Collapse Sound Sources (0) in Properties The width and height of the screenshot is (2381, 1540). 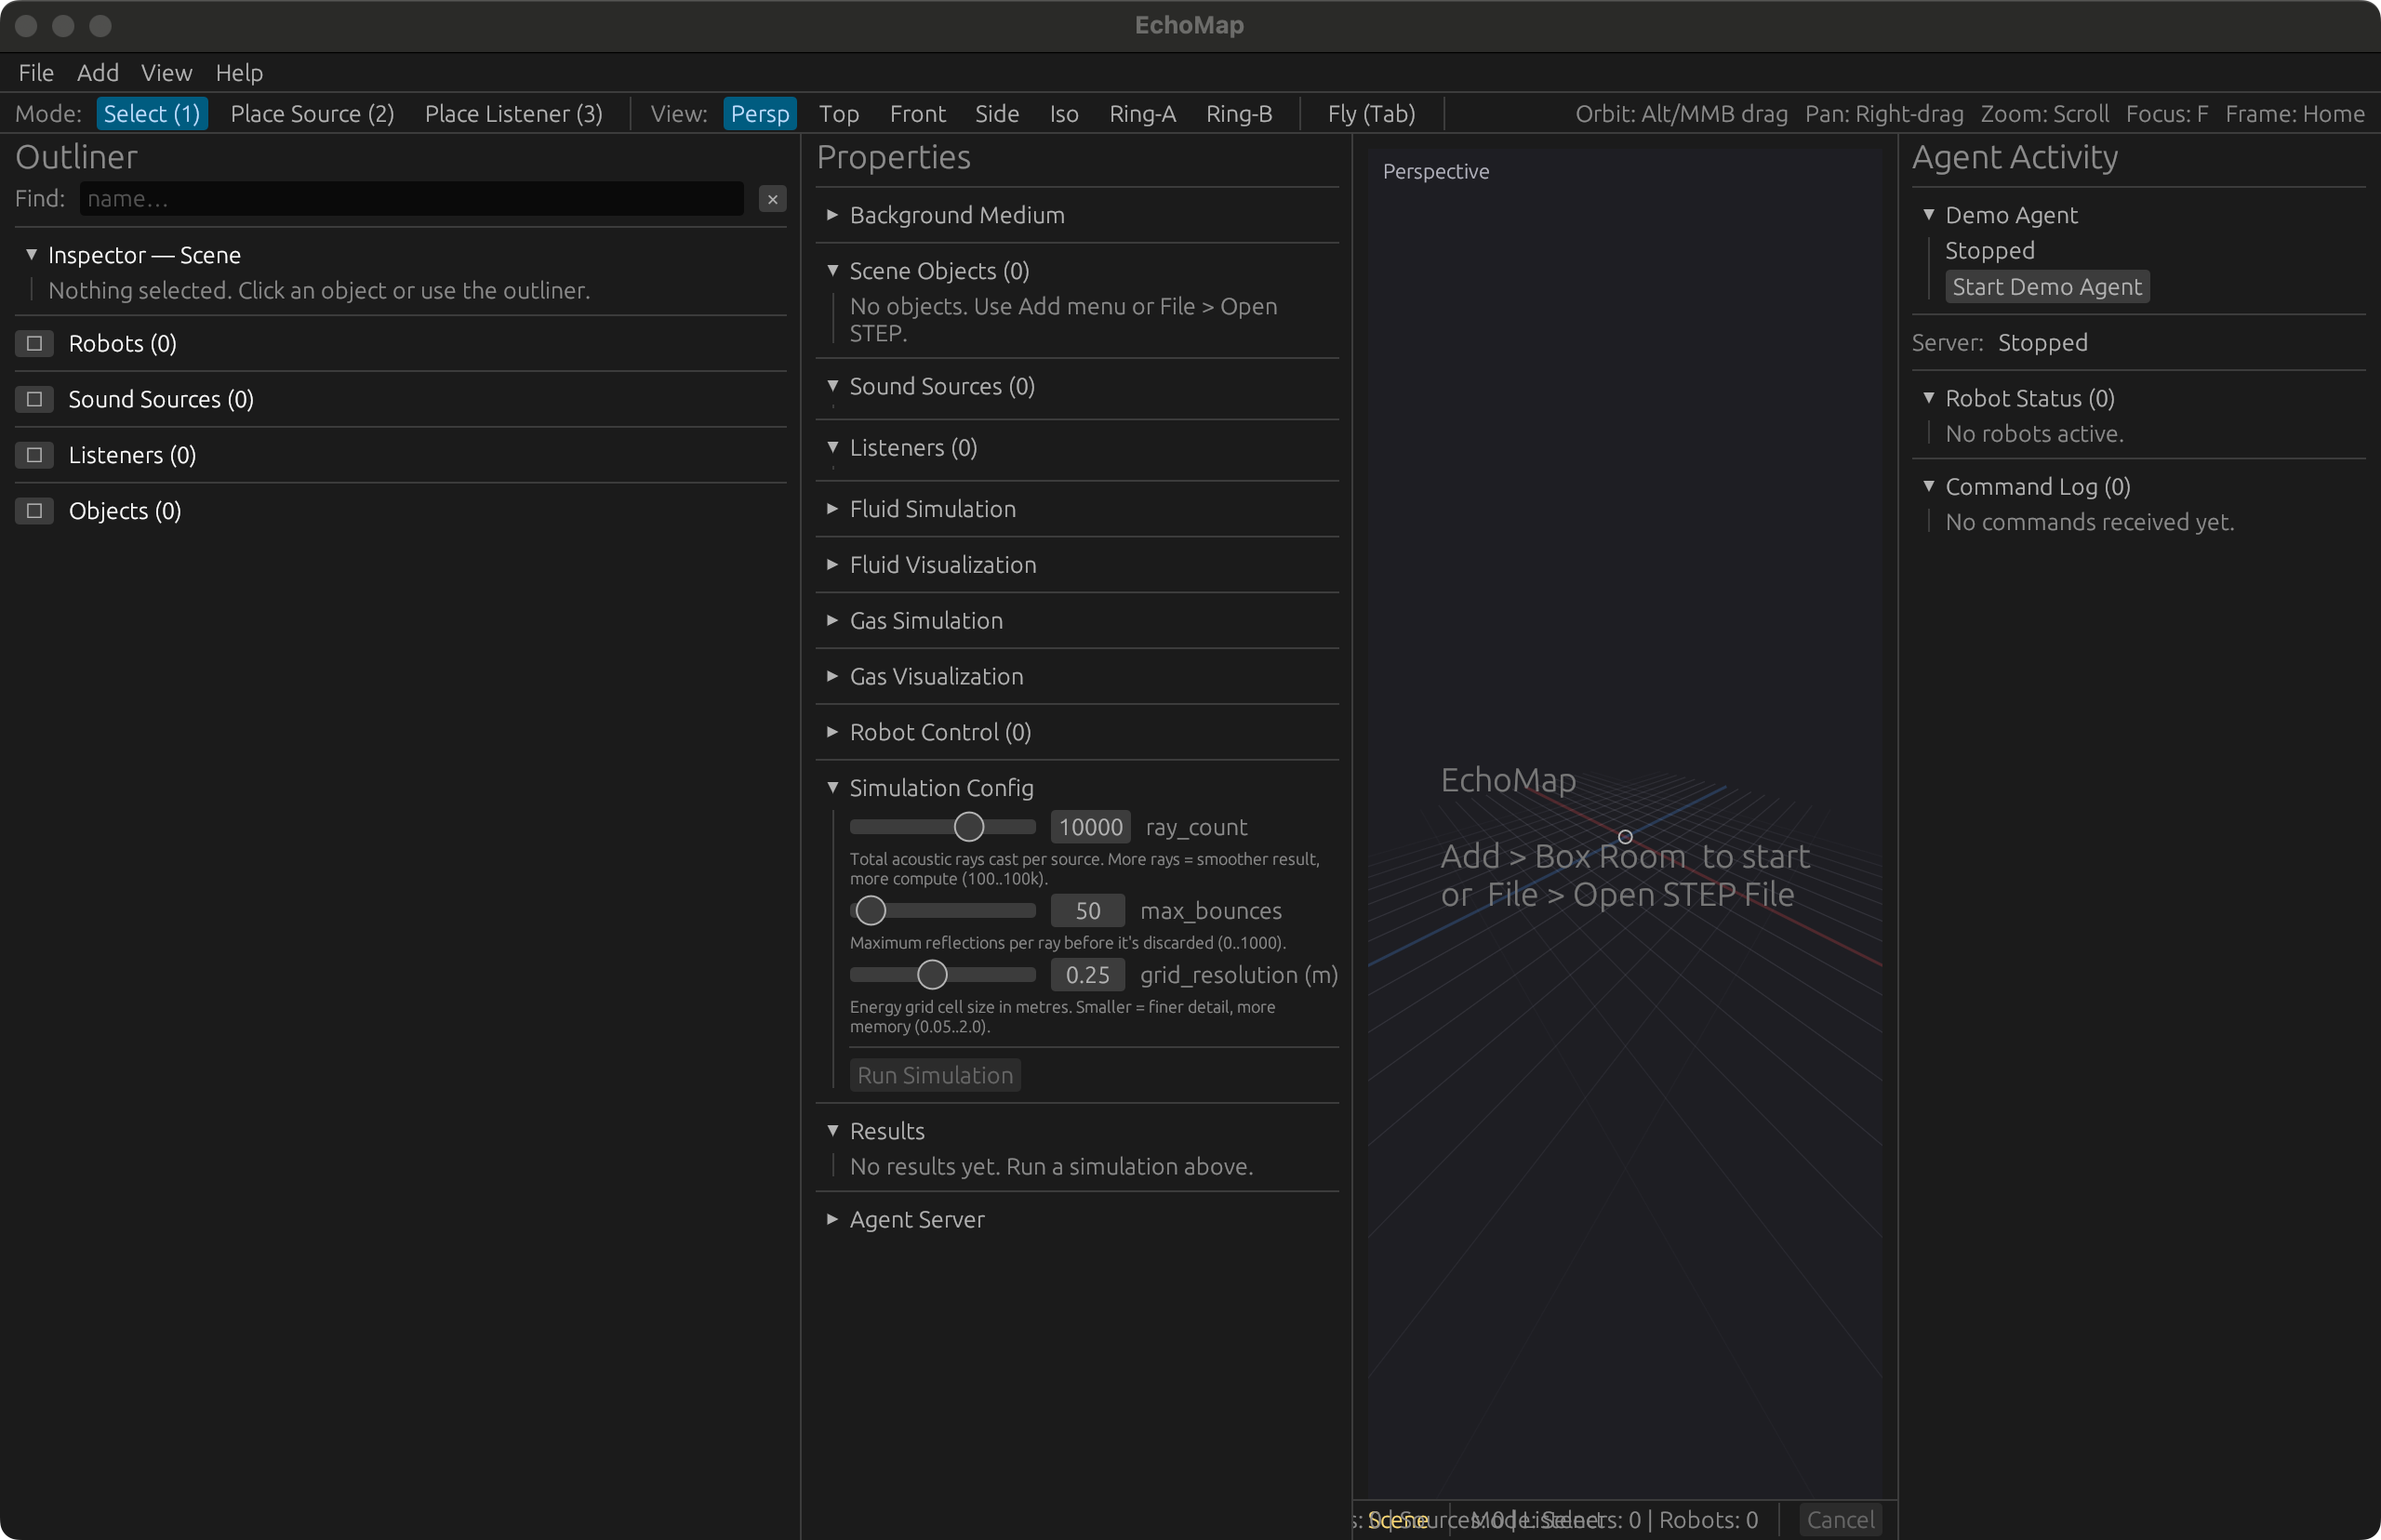click(x=832, y=386)
